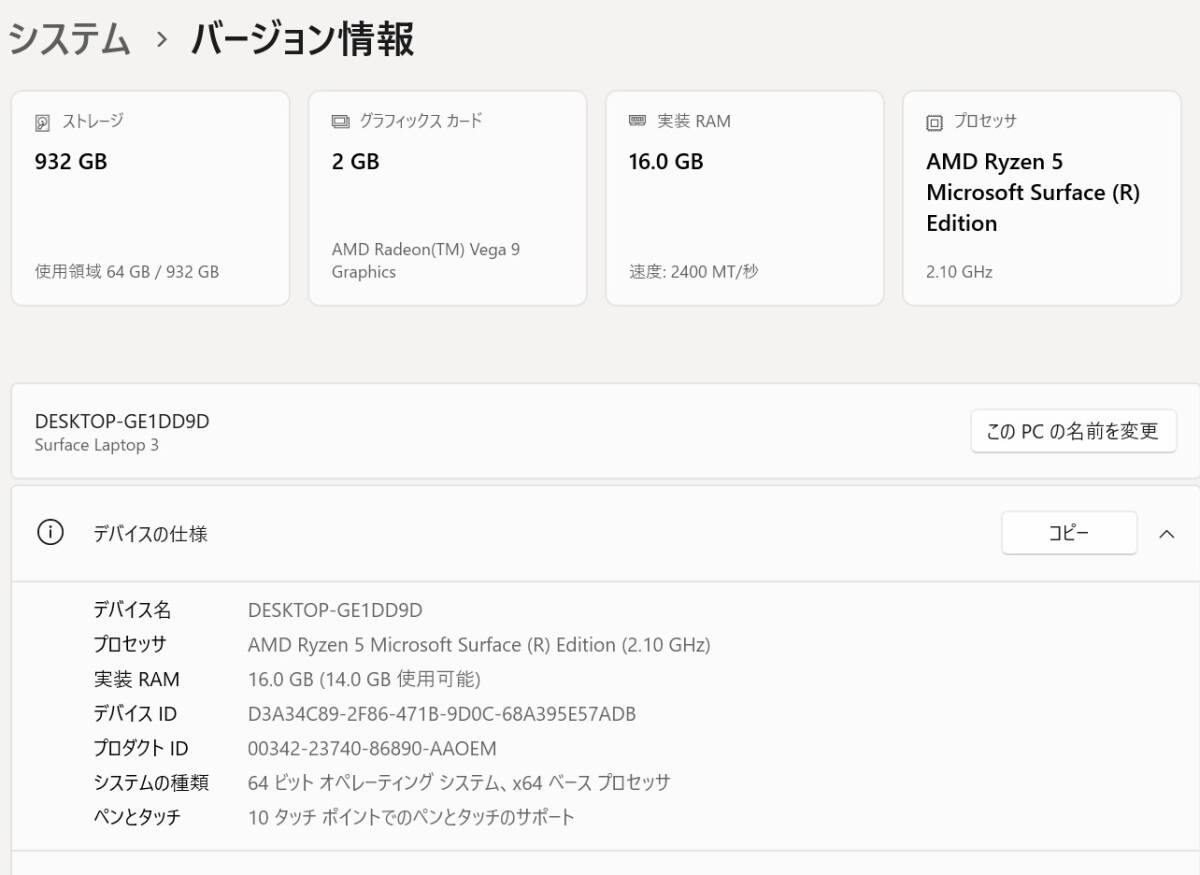Click the device specifications info icon
This screenshot has width=1200, height=875.
click(x=49, y=533)
